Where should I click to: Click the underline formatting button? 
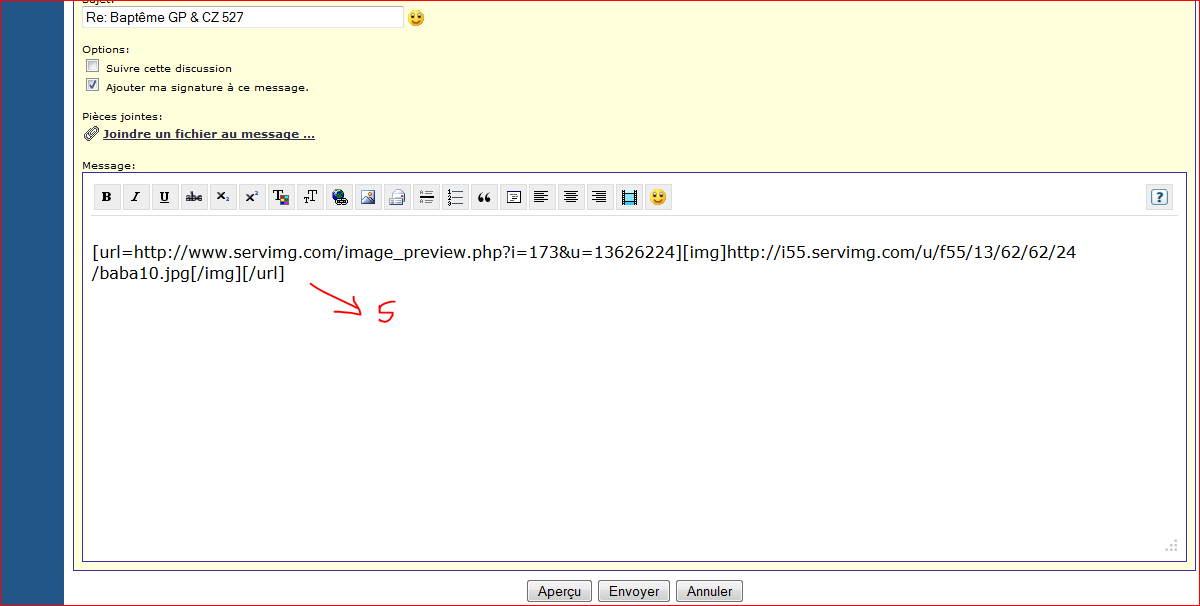click(x=165, y=197)
